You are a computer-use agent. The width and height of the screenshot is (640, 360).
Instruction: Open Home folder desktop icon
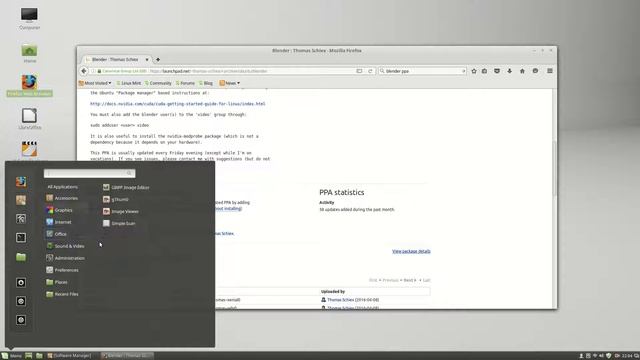[x=29, y=53]
